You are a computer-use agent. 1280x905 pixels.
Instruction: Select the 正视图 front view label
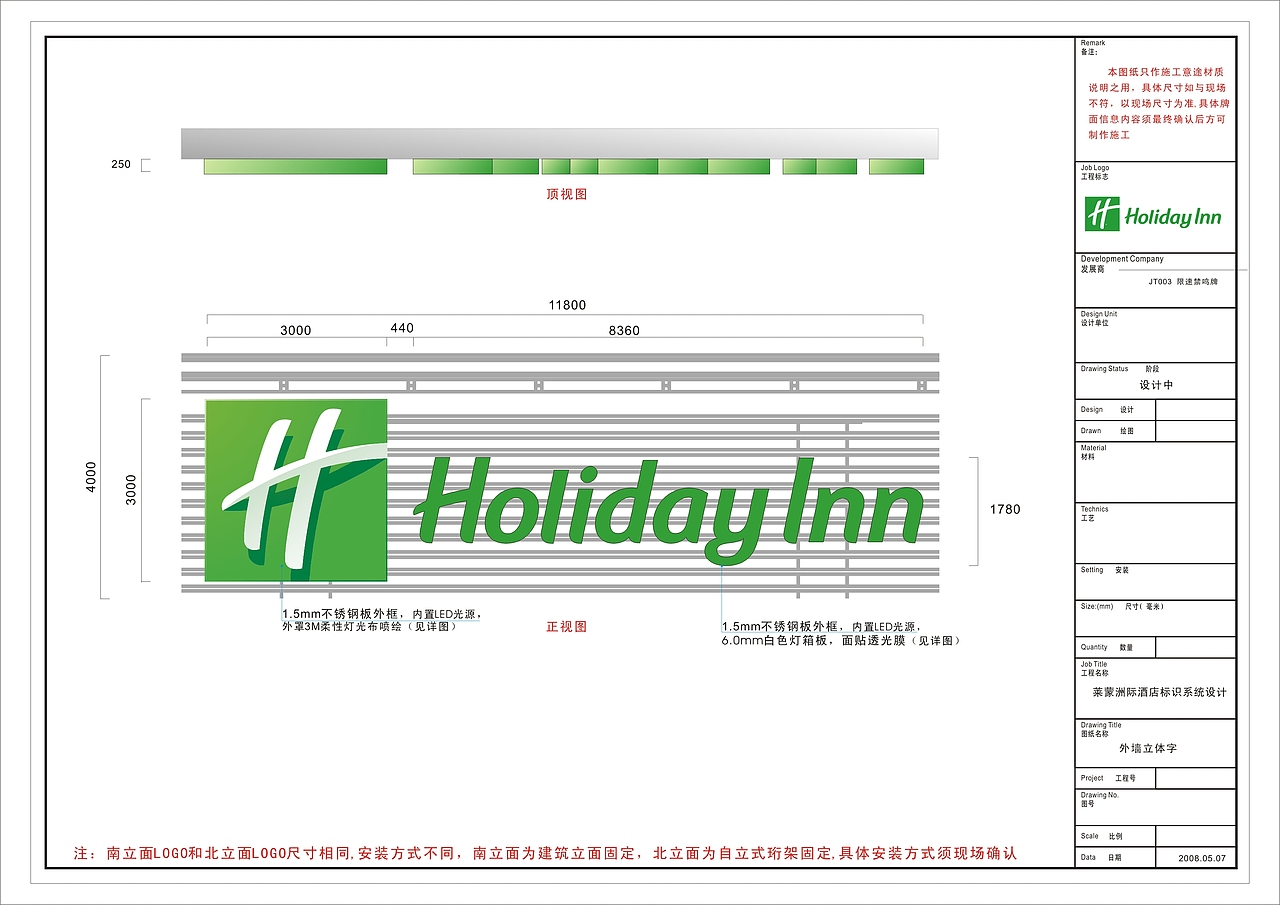point(567,627)
